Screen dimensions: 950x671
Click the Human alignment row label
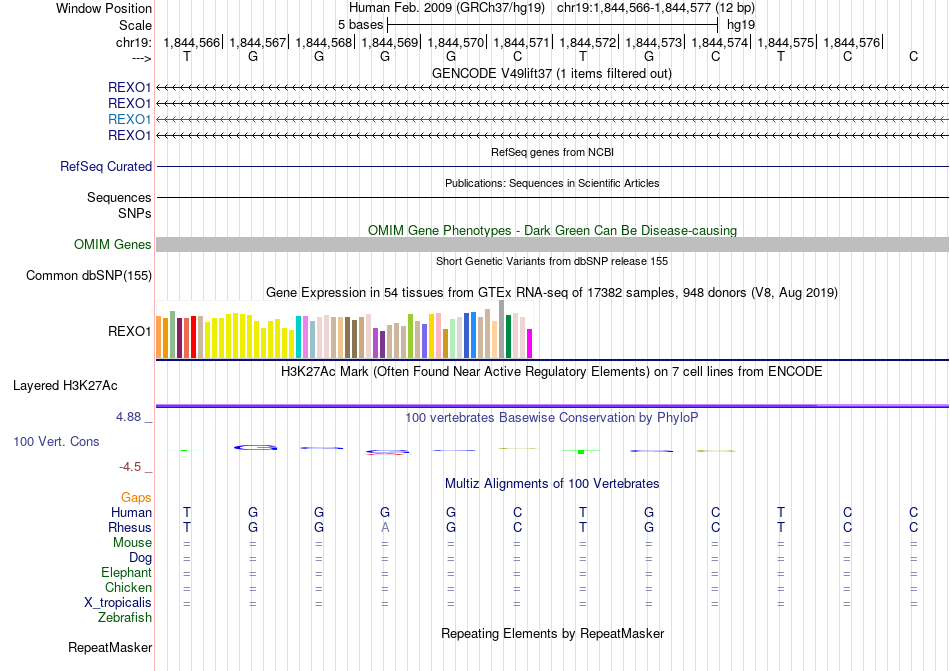click(131, 512)
